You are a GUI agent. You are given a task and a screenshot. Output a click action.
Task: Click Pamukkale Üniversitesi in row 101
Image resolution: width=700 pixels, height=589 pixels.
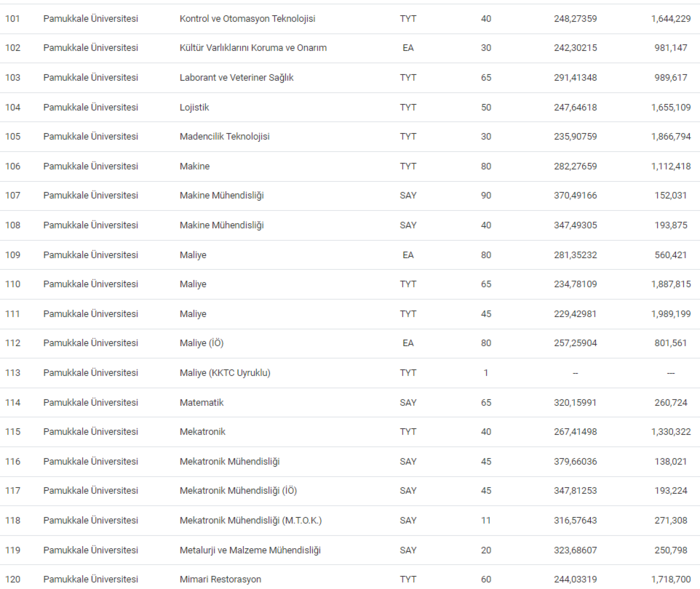coord(90,18)
